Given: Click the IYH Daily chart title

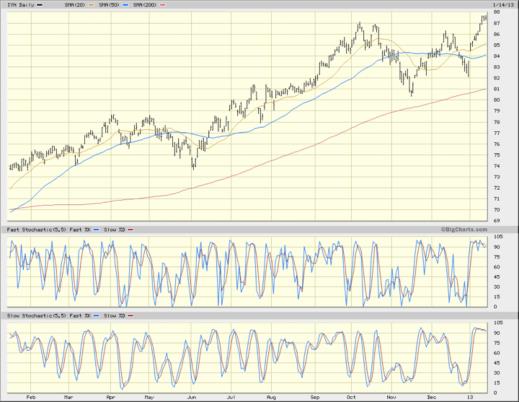Looking at the screenshot, I should click(x=21, y=5).
